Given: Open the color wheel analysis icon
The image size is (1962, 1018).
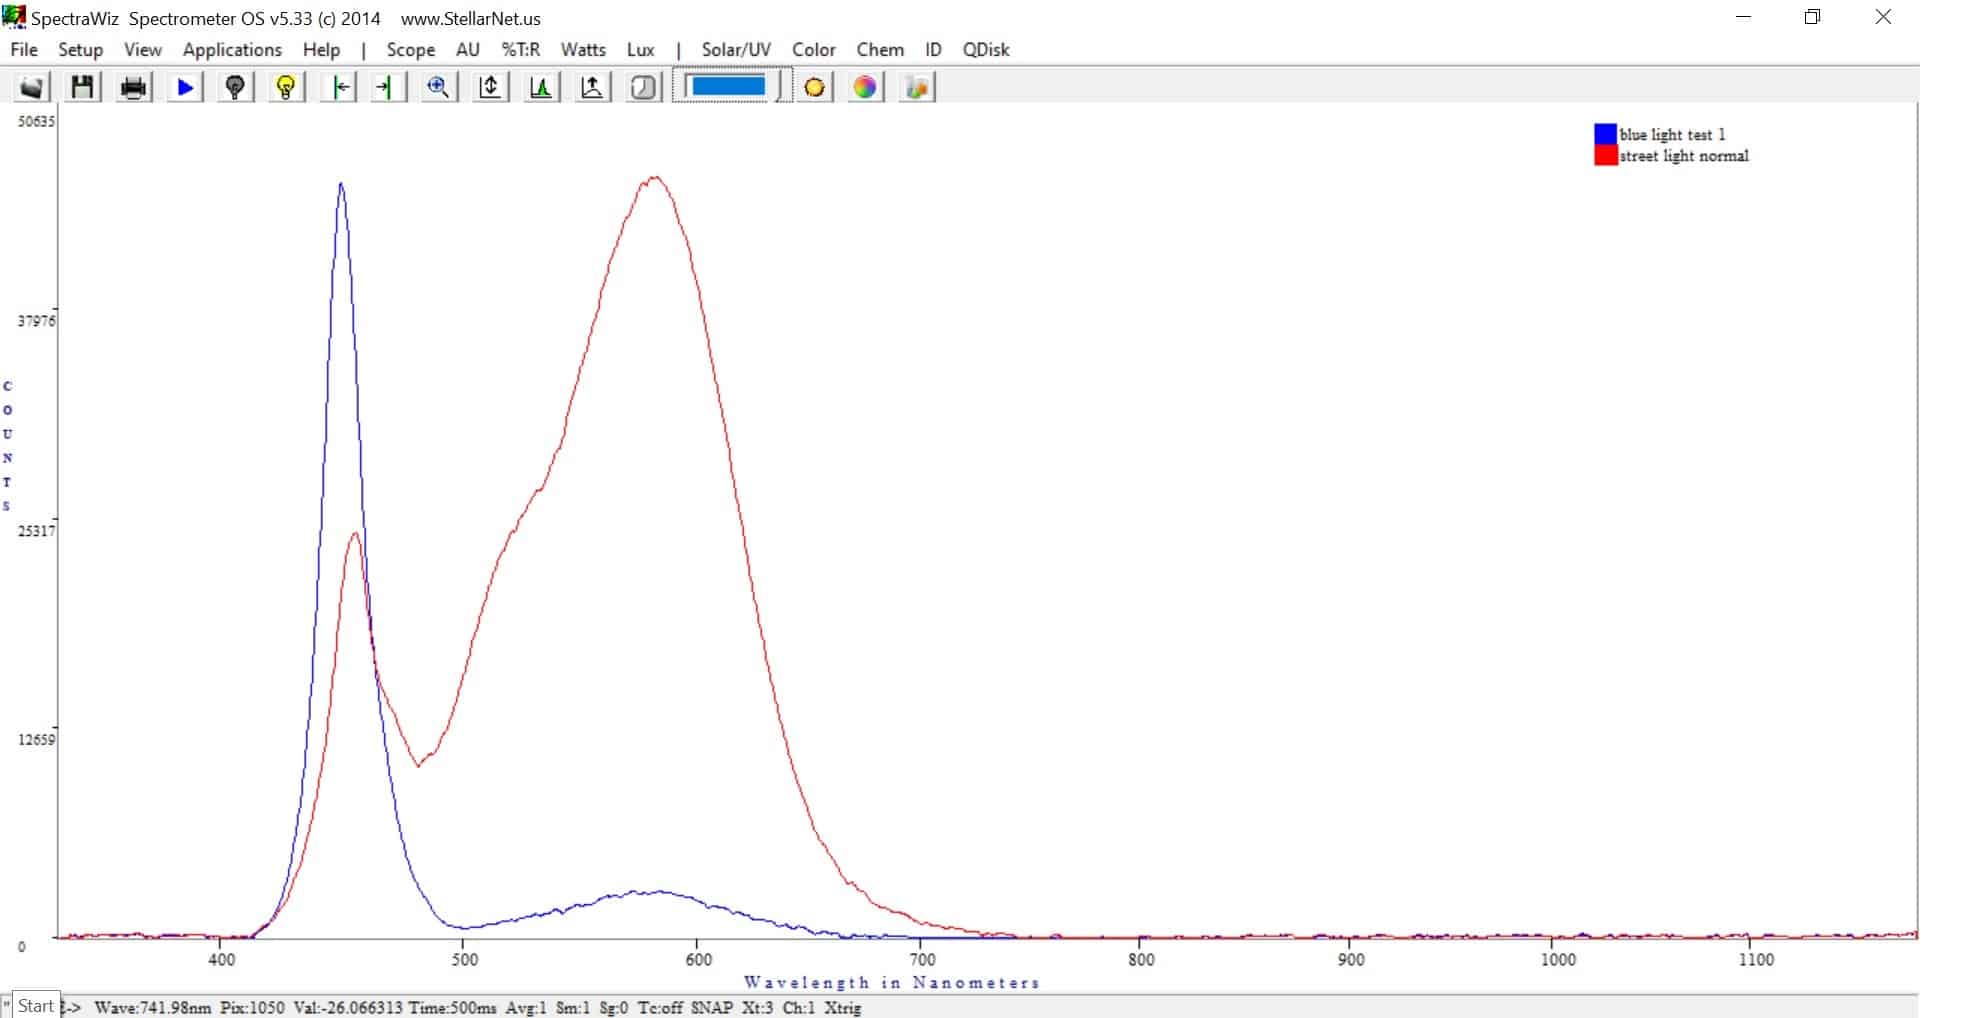Looking at the screenshot, I should [x=865, y=87].
